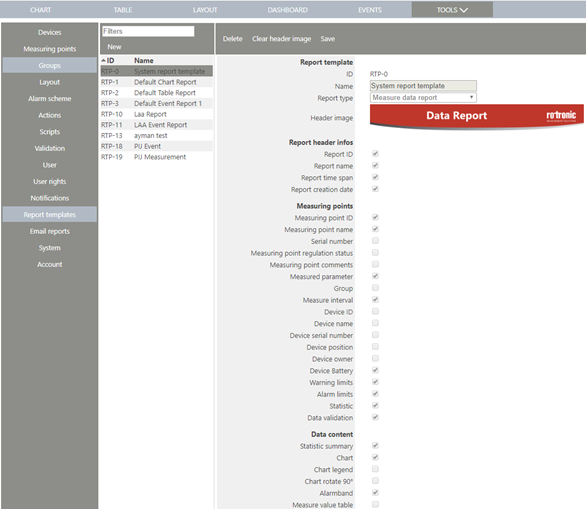The height and width of the screenshot is (509, 586).
Task: Select System report template row
Action: (x=157, y=71)
